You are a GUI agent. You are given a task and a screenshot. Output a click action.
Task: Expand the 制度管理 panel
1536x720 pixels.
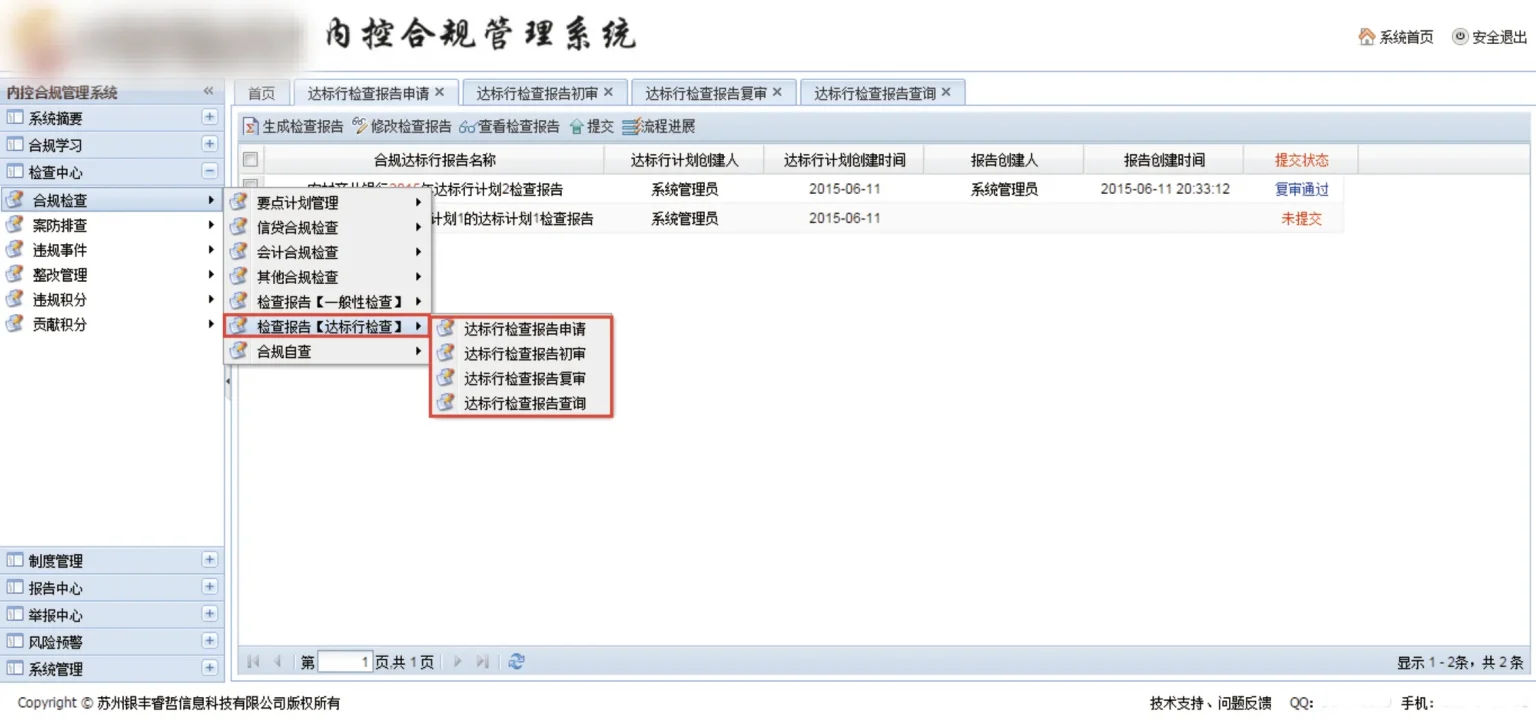209,560
